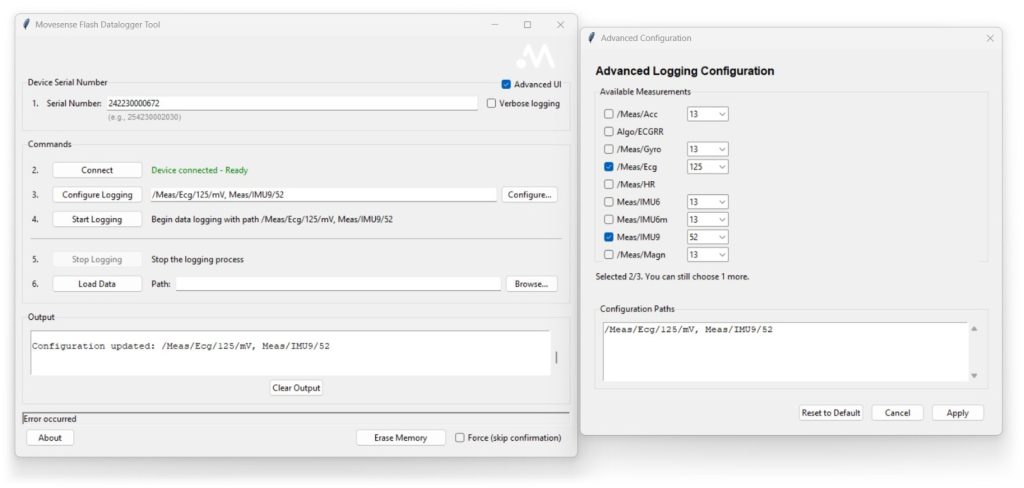
Task: Click the feather icon in Datalogger title bar
Action: click(x=27, y=24)
